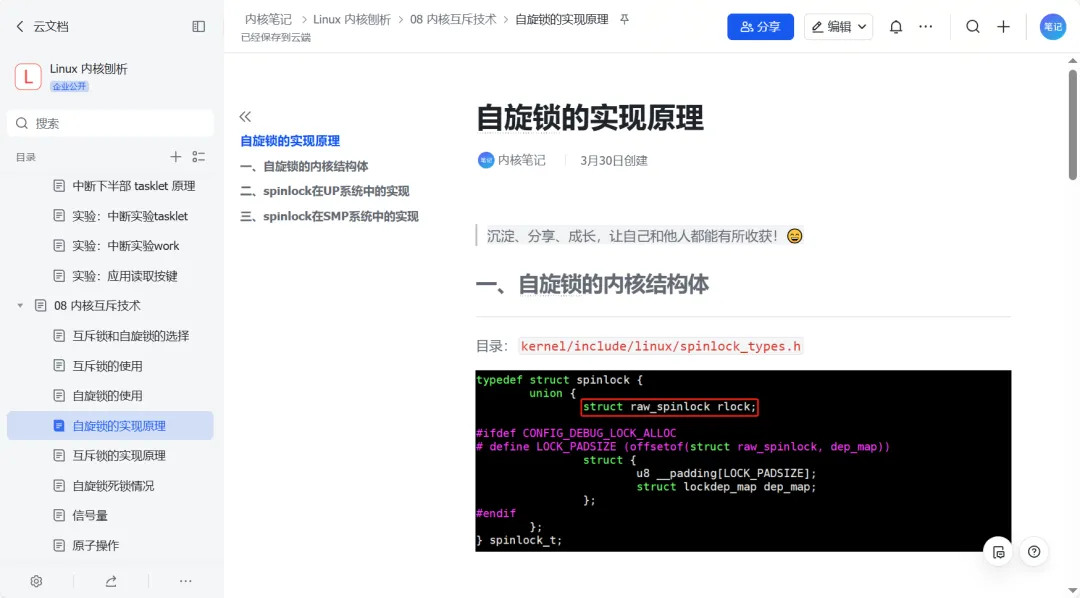Click the 内核笔记 author name
The image size is (1080, 598).
tap(521, 161)
